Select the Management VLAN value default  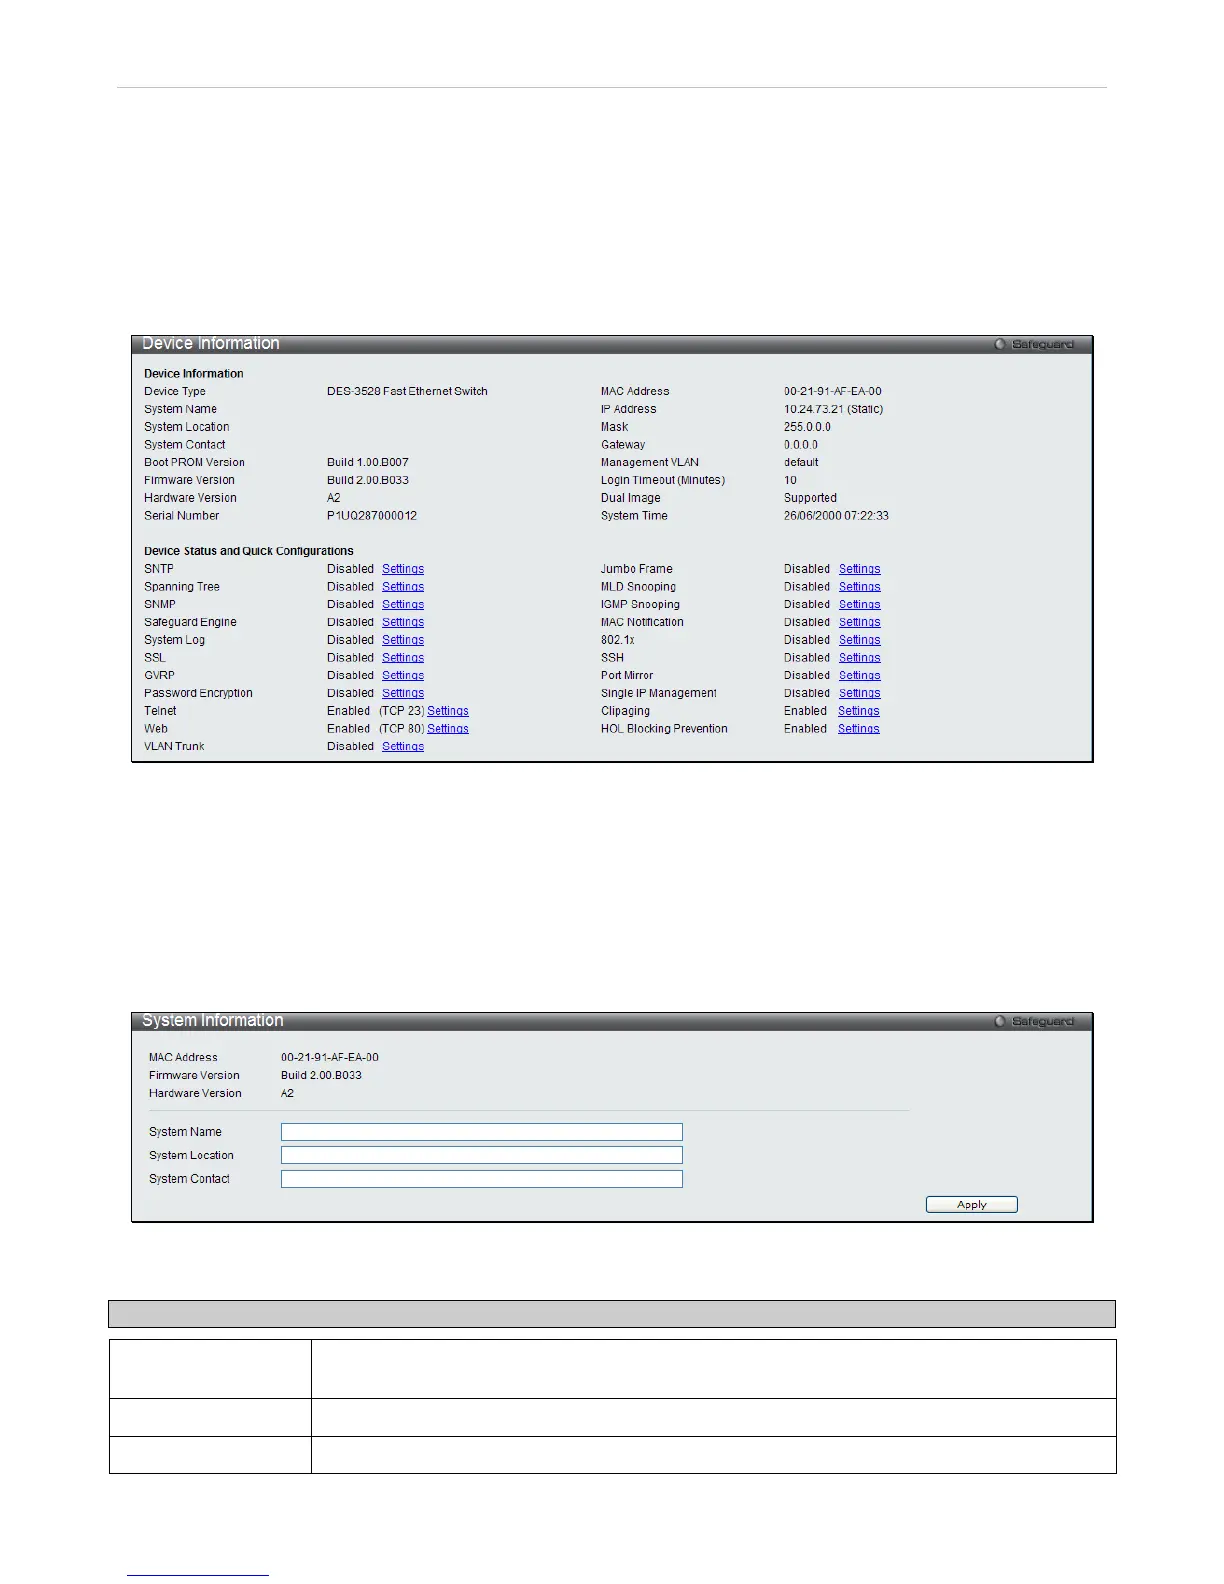pyautogui.click(x=801, y=463)
